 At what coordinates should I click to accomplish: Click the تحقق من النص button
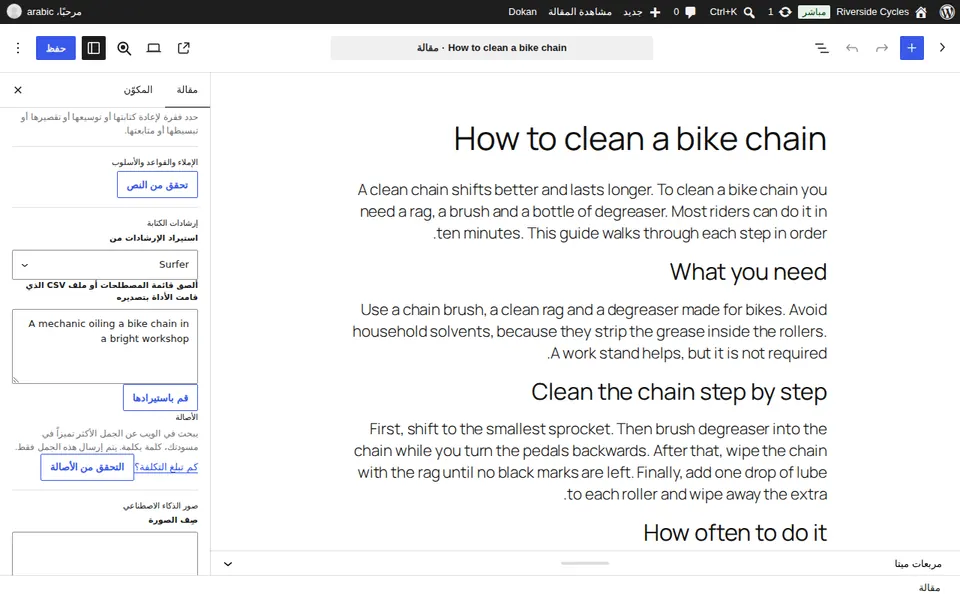point(157,185)
